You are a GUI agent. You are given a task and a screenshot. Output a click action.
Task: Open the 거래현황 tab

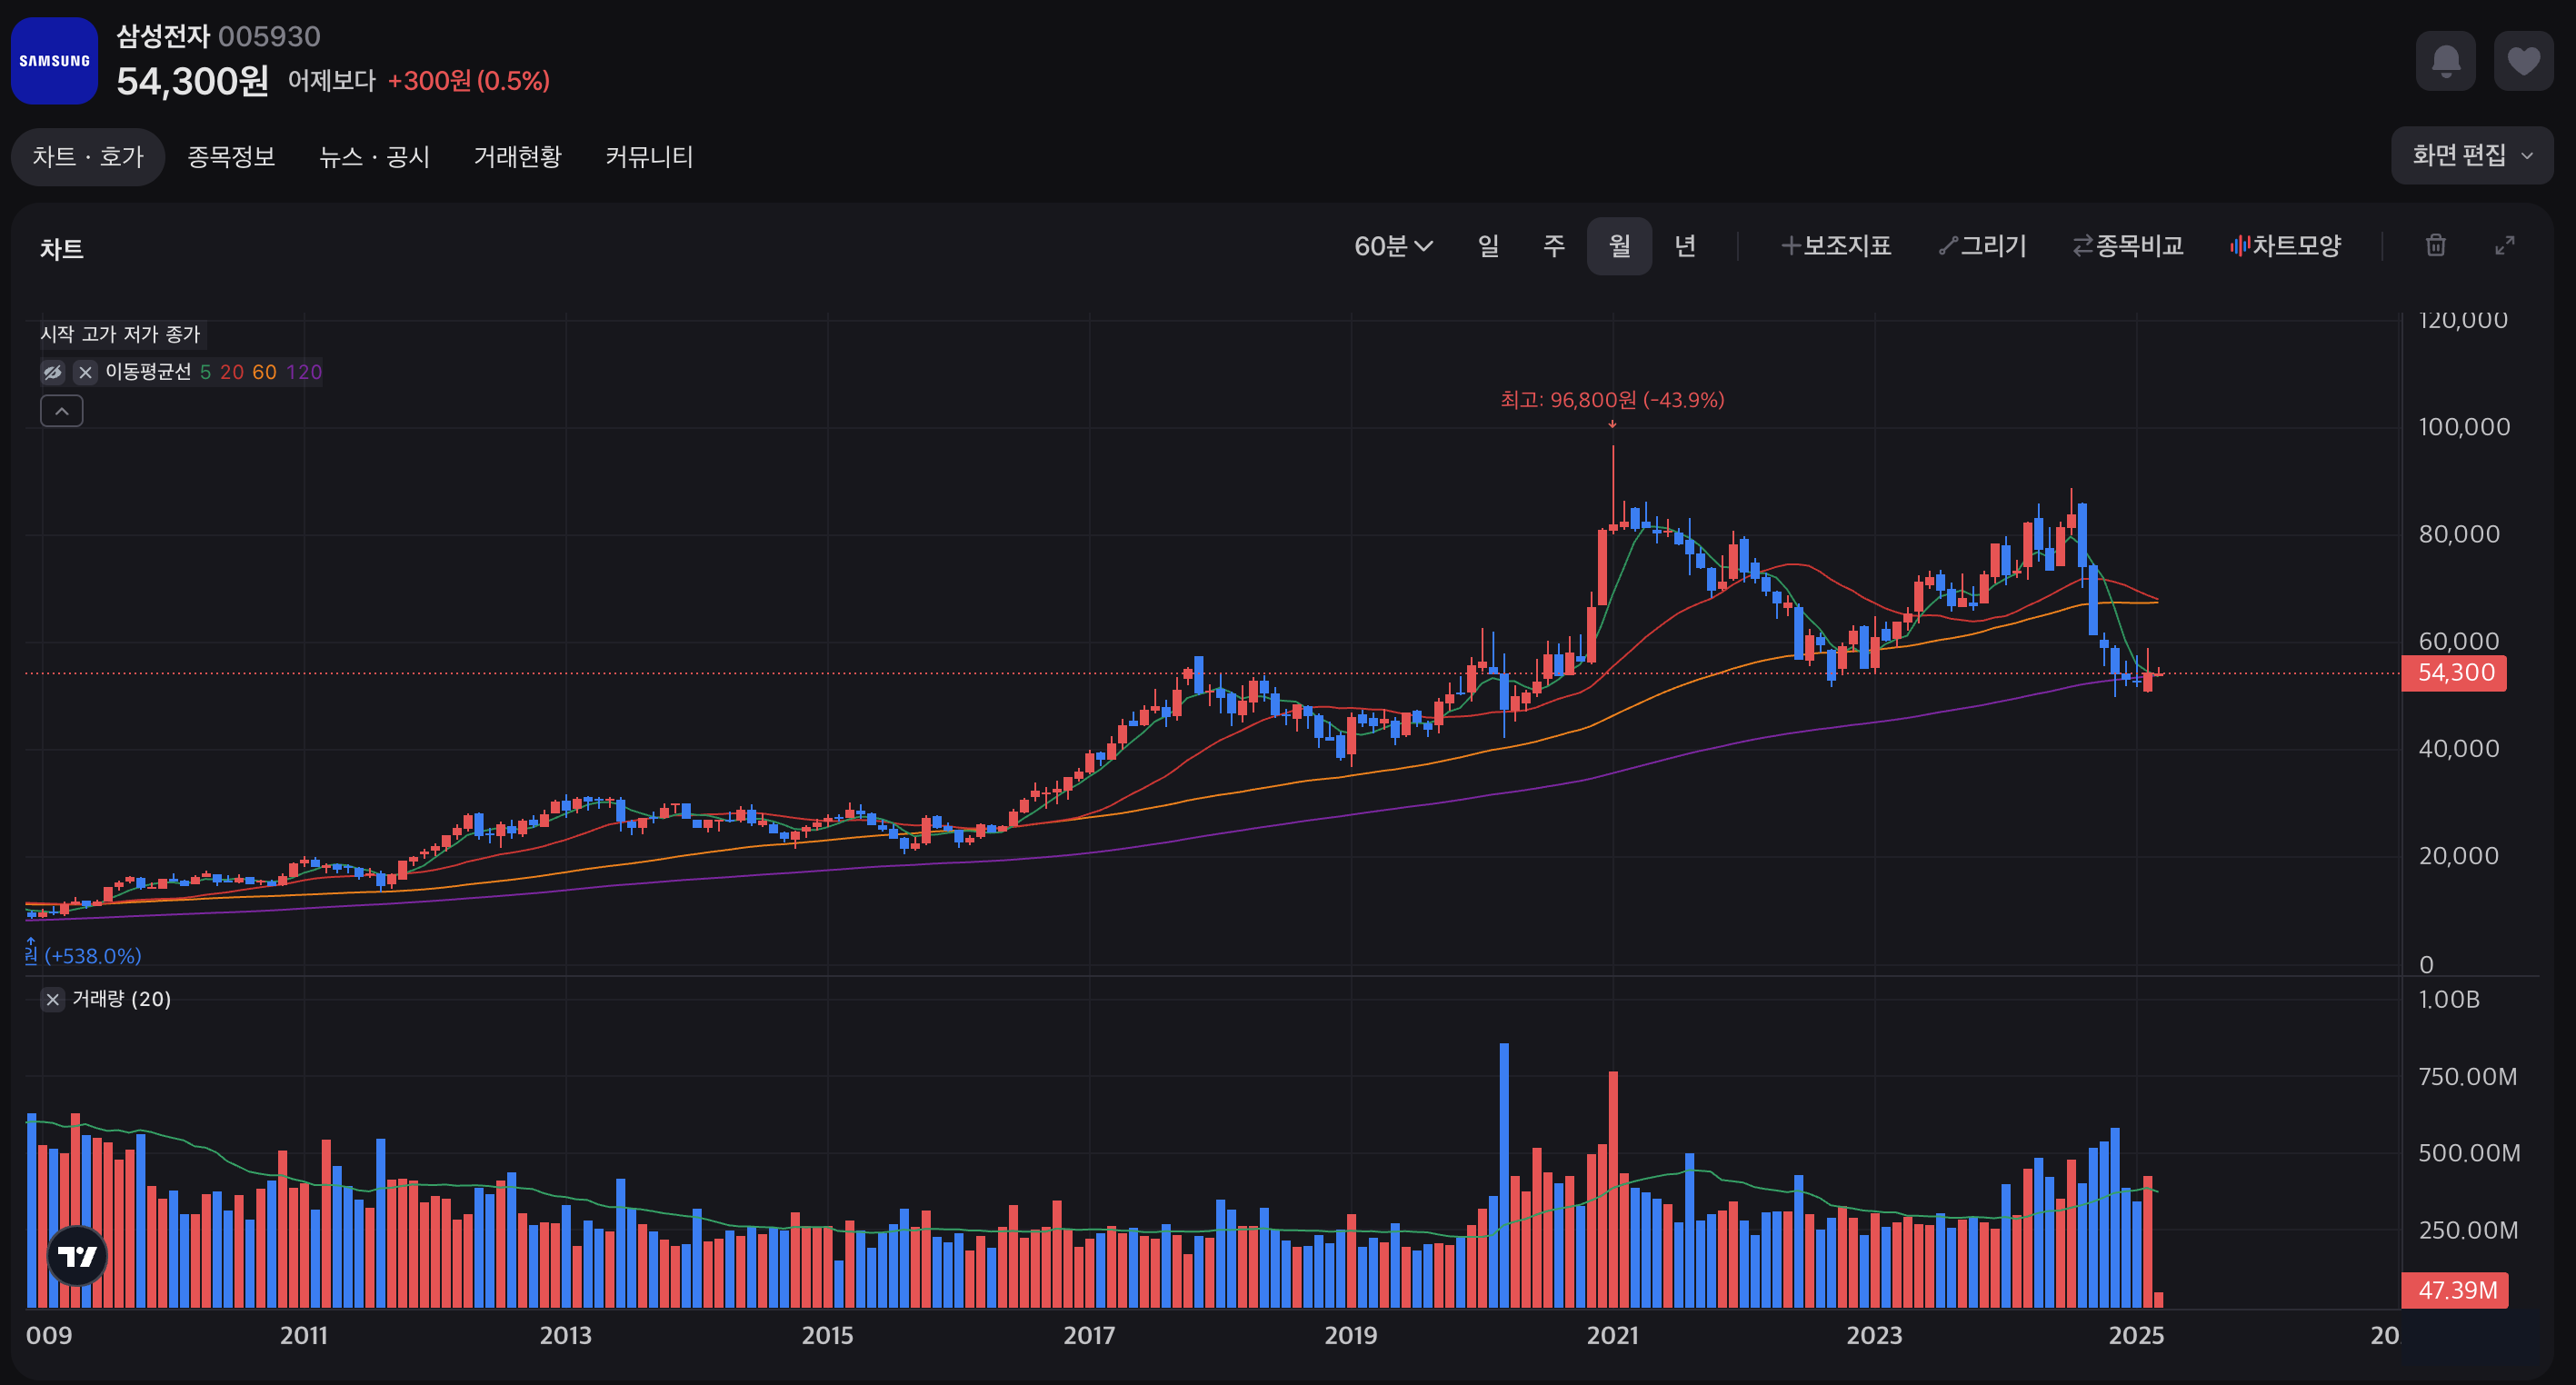[517, 157]
